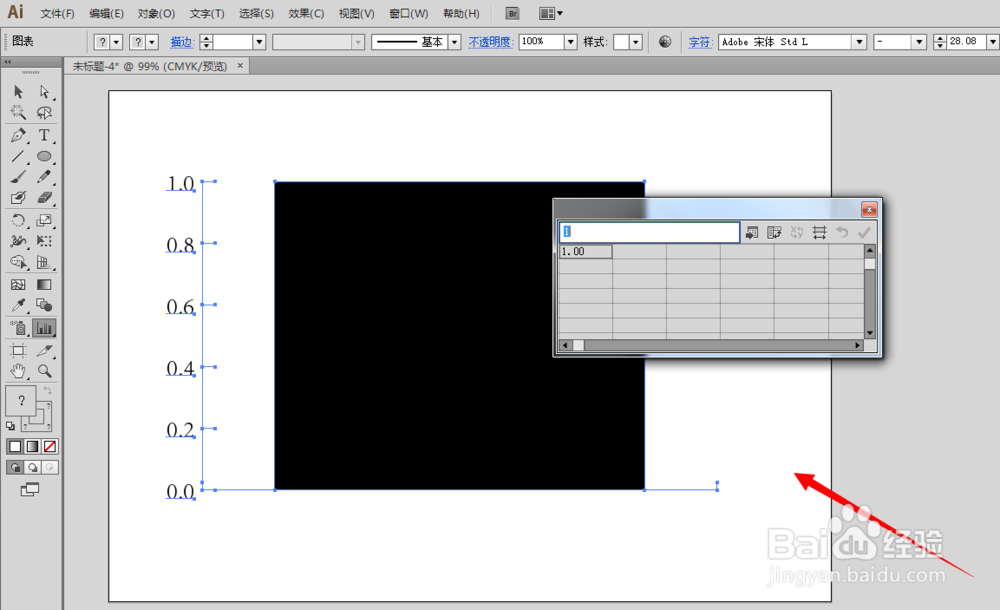Choose the Eraser tool
Screen dimensions: 1000x610
[44, 198]
